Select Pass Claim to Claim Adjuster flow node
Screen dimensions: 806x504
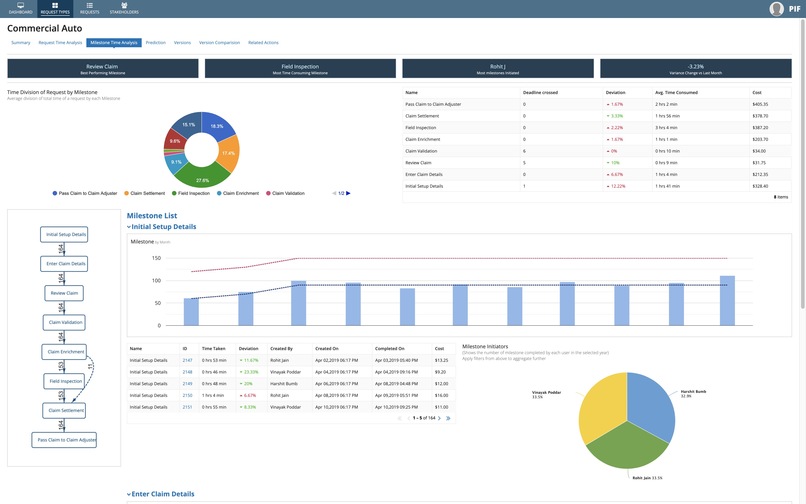pyautogui.click(x=64, y=440)
